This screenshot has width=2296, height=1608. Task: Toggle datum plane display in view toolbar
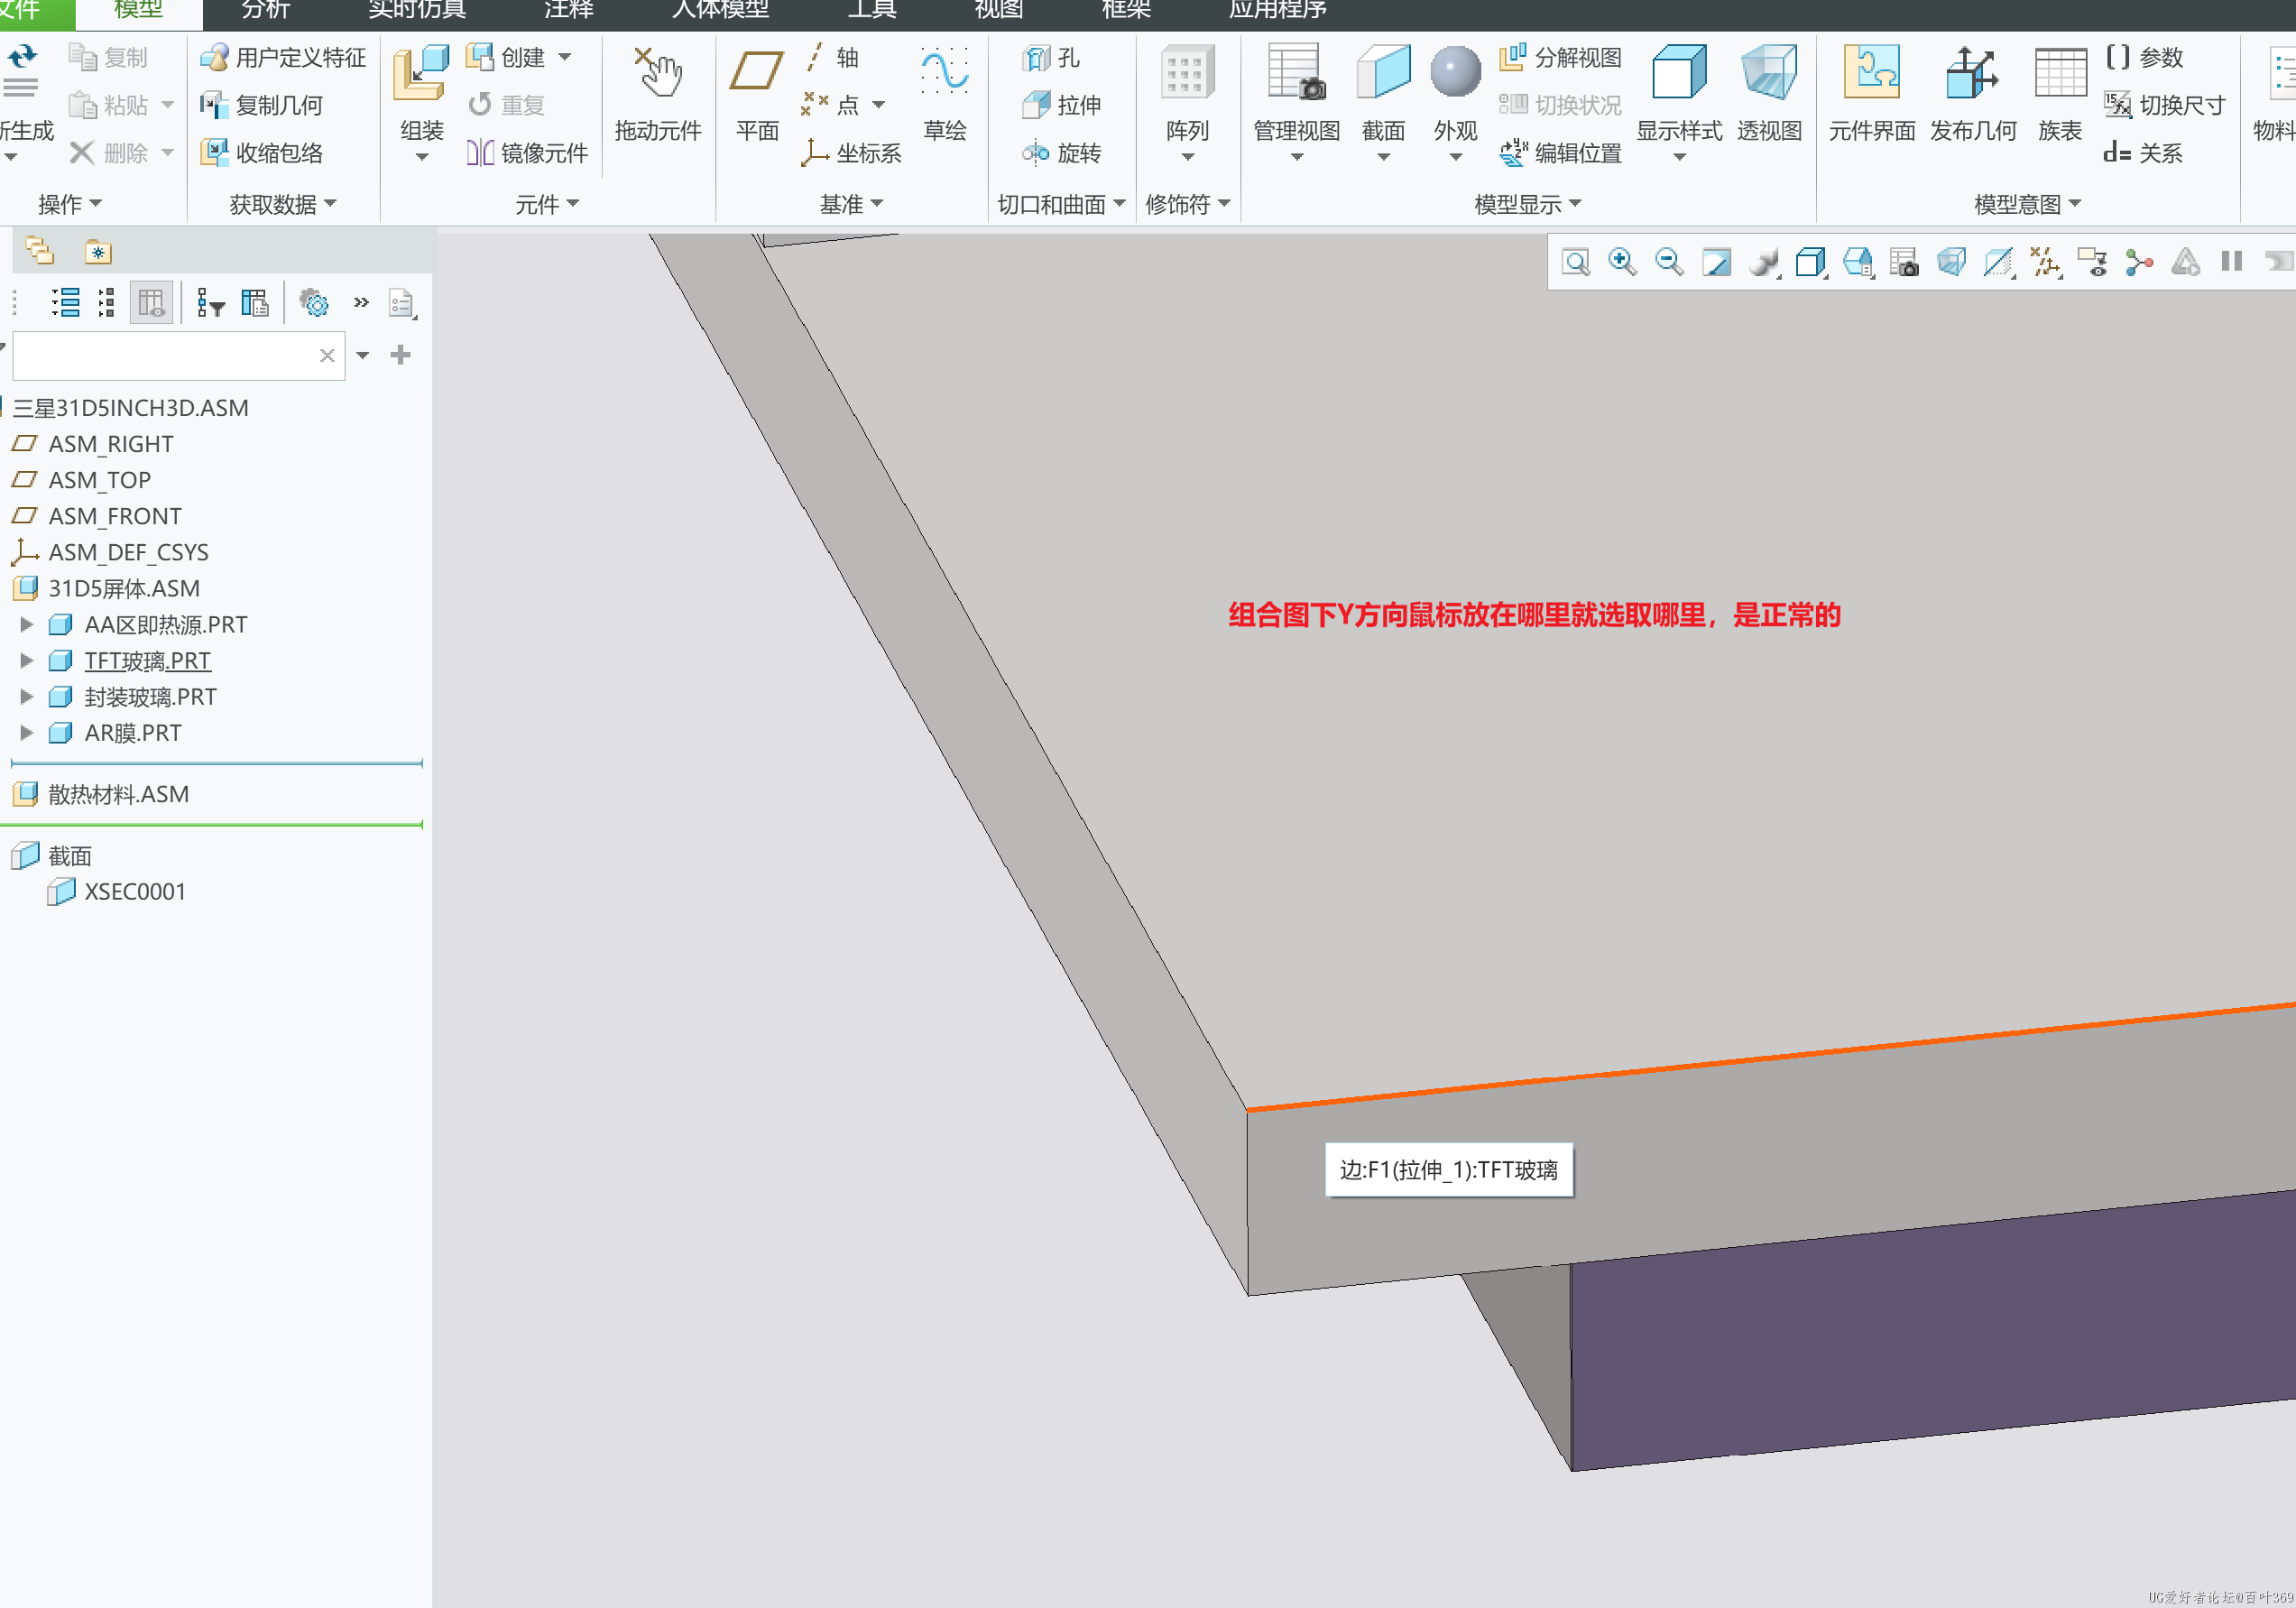(x=1997, y=263)
